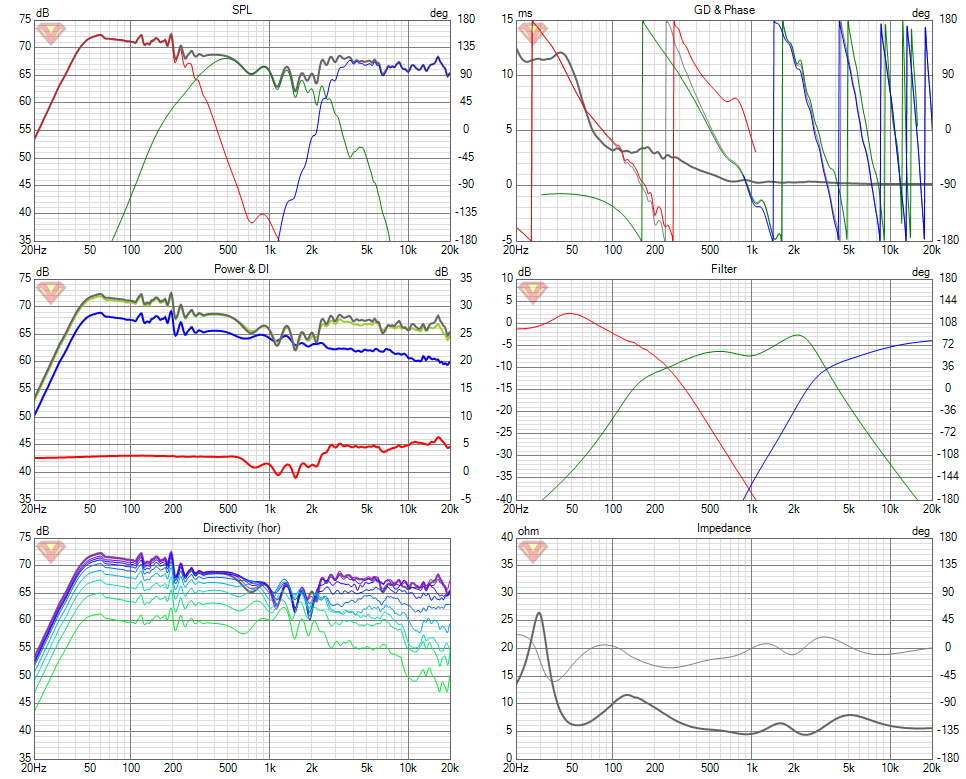This screenshot has height=779, width=966.
Task: Click the 20Hz axis label on SPL chart
Action: pyautogui.click(x=34, y=250)
